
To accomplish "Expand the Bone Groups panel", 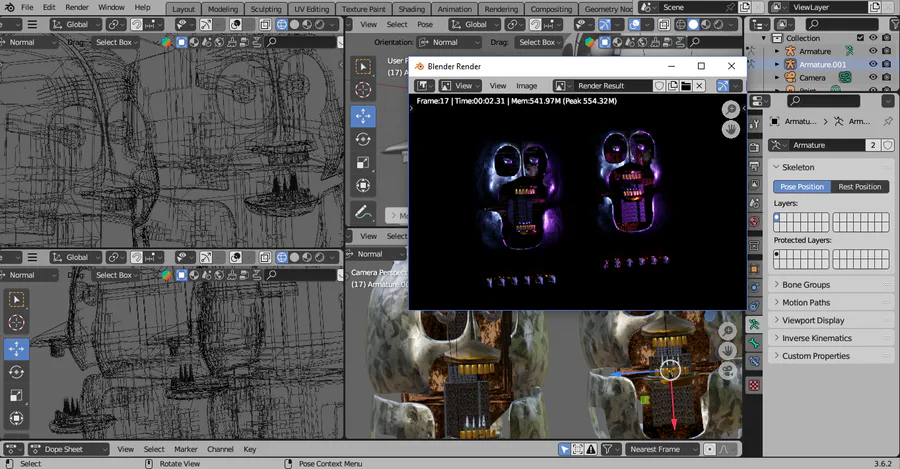I will 831,285.
